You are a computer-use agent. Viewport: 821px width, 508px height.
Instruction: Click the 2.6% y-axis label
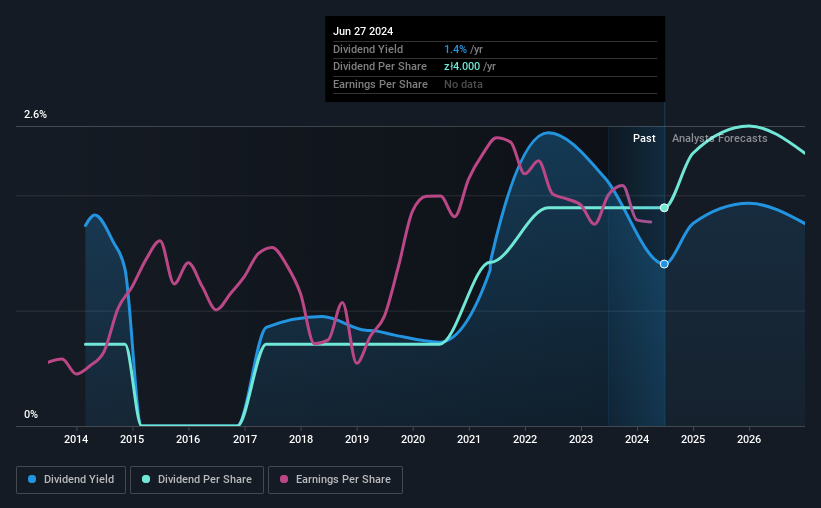(35, 114)
